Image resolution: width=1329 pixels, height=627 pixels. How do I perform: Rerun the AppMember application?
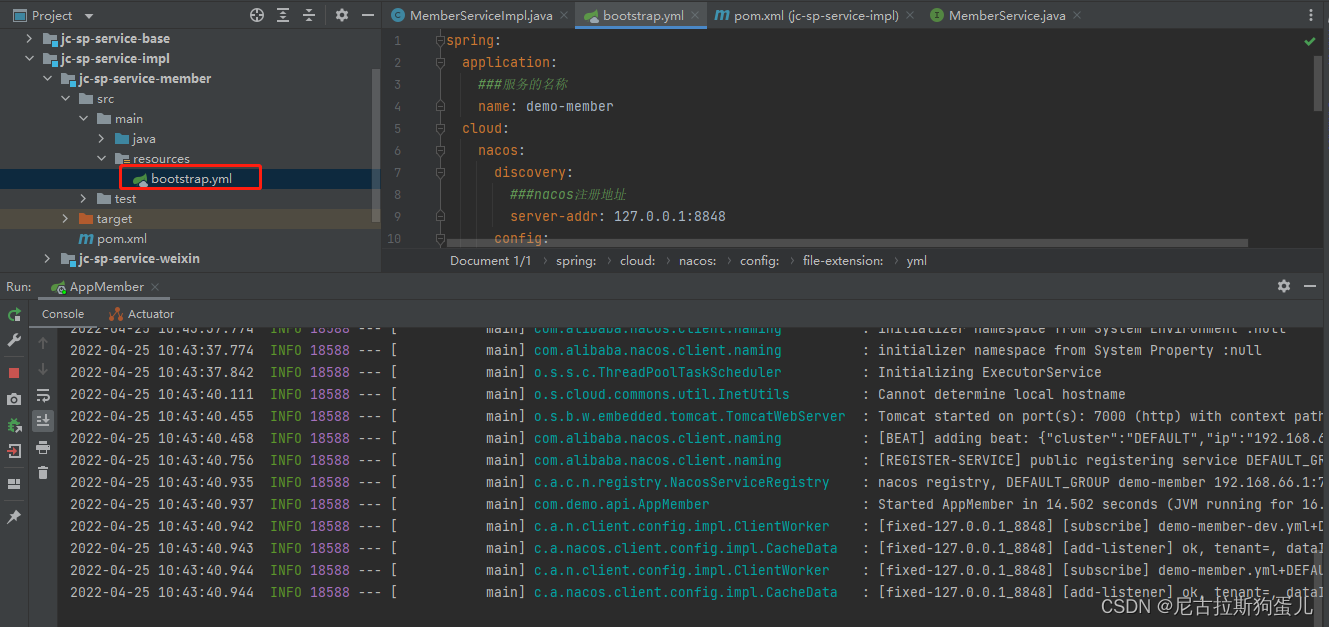[x=14, y=314]
